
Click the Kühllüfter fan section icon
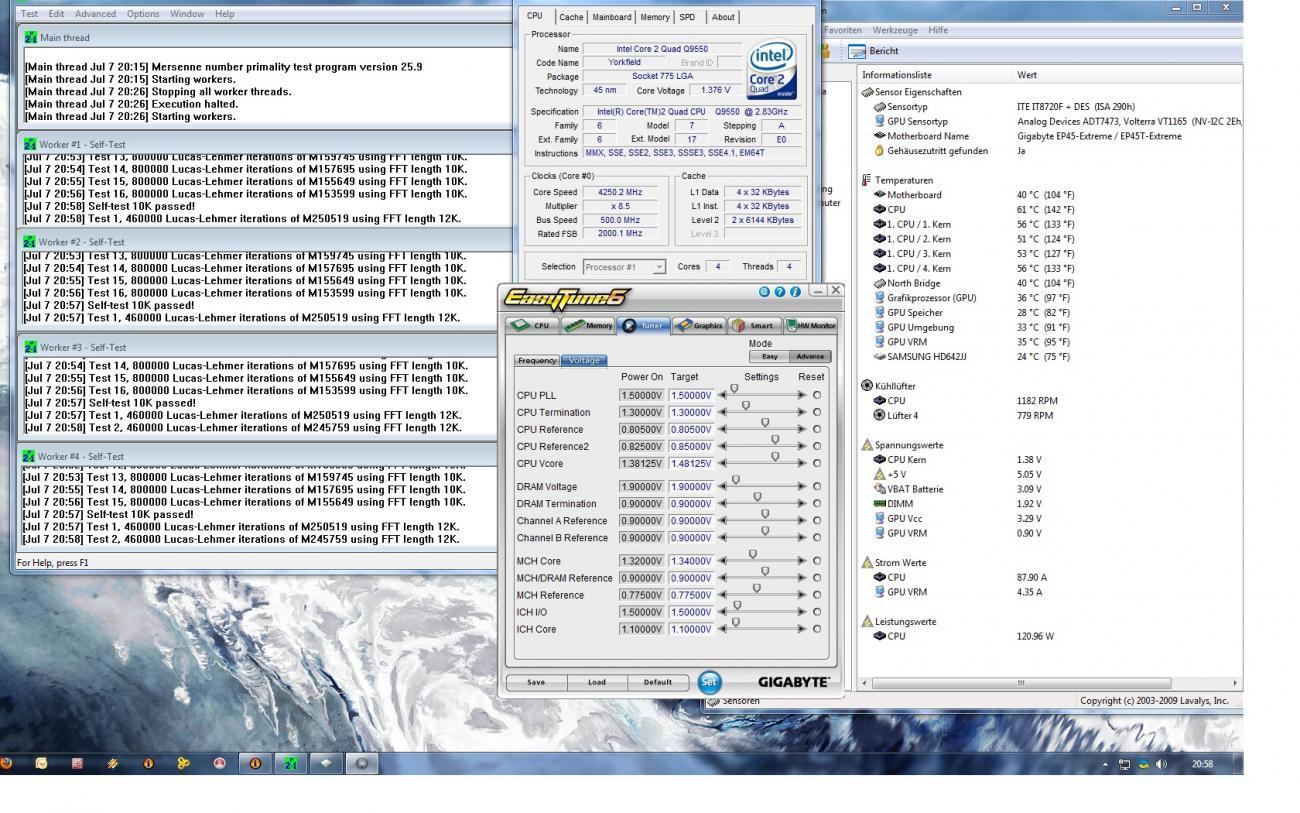pos(867,386)
